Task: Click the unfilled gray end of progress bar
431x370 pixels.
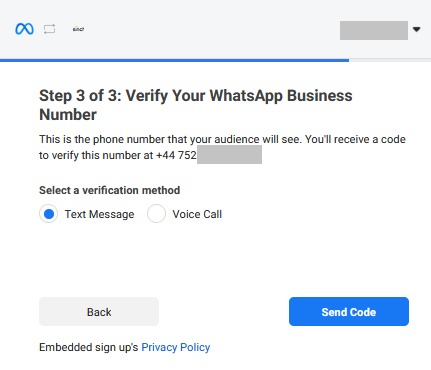Action: coord(390,60)
